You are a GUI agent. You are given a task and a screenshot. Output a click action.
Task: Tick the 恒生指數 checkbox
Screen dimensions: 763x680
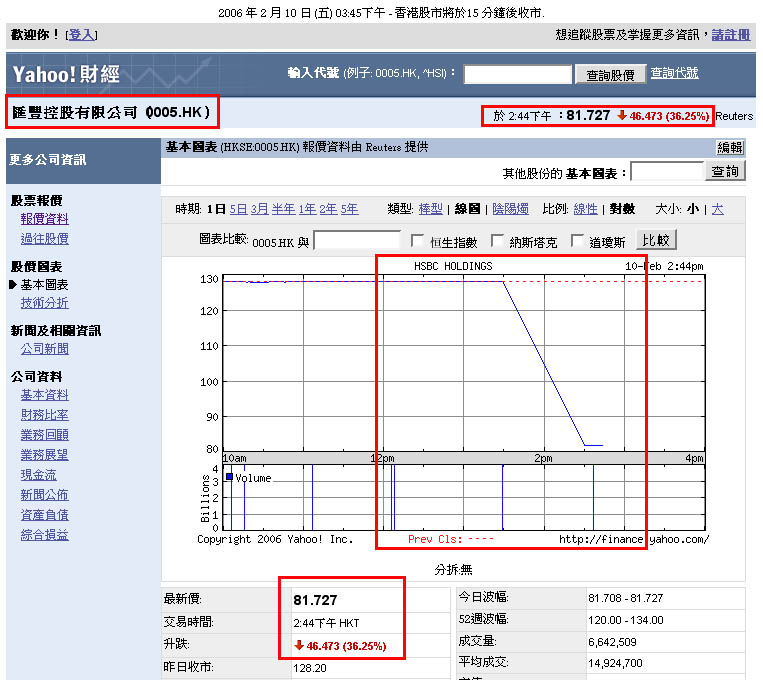[x=417, y=240]
